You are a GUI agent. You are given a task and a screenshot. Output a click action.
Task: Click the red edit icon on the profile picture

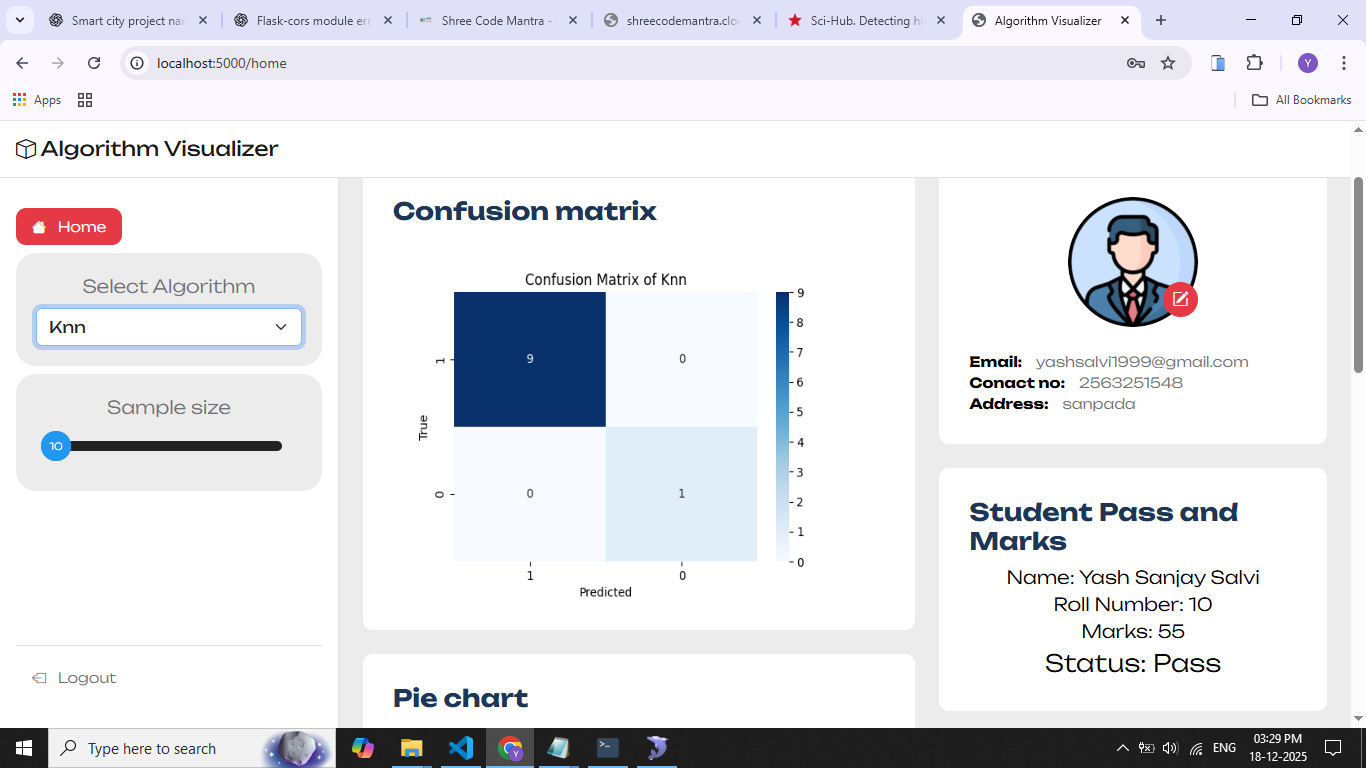[1180, 299]
